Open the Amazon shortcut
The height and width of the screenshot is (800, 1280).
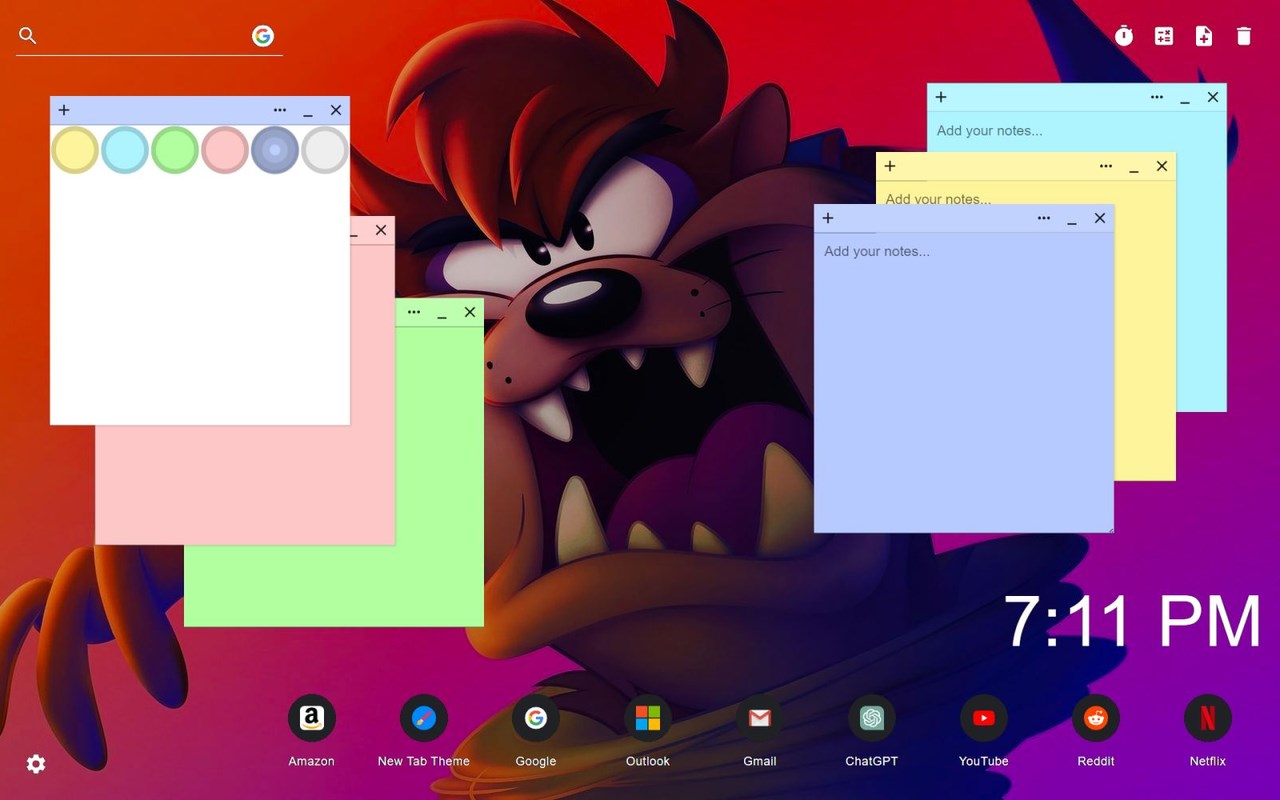pos(312,718)
